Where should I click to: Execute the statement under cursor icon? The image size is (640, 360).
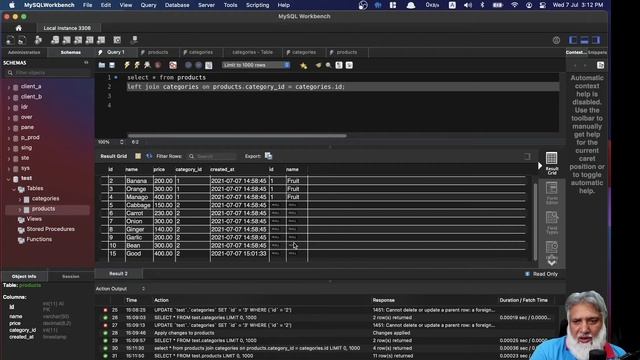pyautogui.click(x=137, y=65)
